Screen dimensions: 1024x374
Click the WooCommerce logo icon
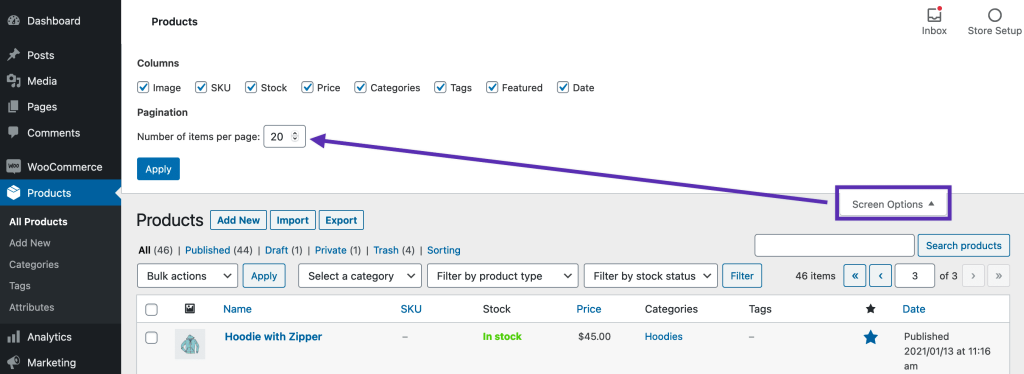[x=14, y=166]
